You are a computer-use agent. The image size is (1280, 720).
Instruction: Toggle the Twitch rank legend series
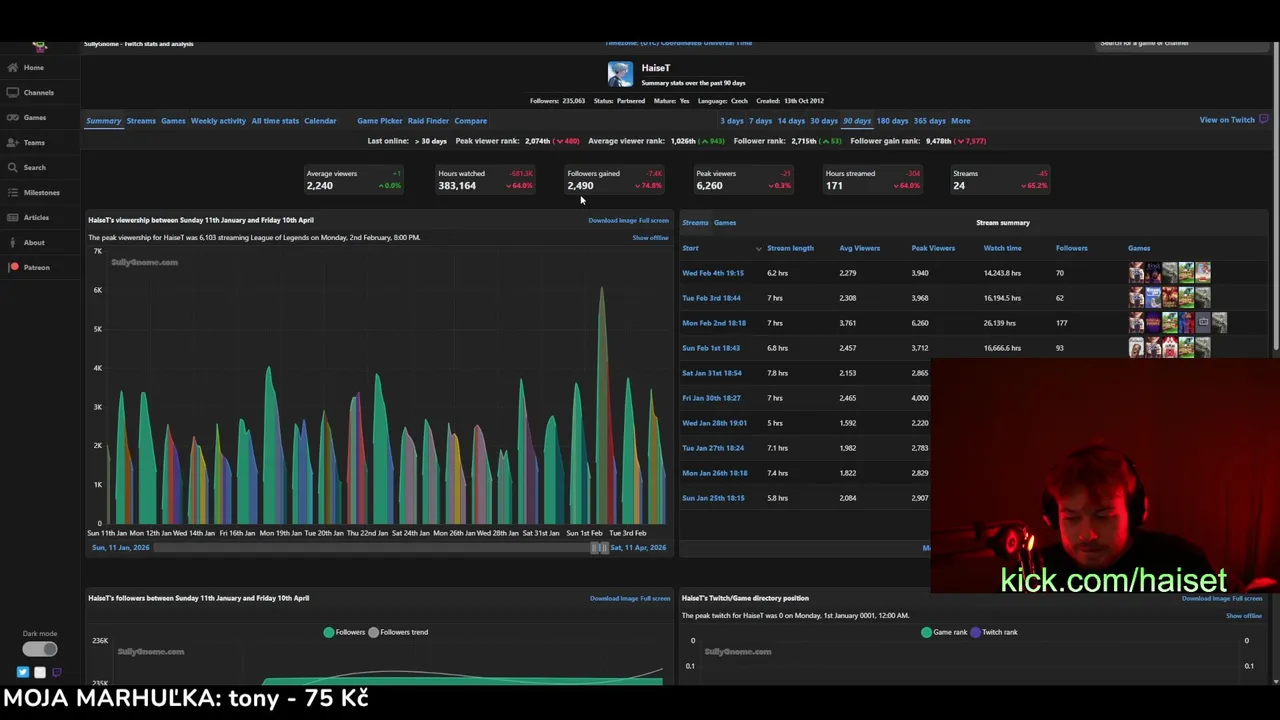click(993, 632)
